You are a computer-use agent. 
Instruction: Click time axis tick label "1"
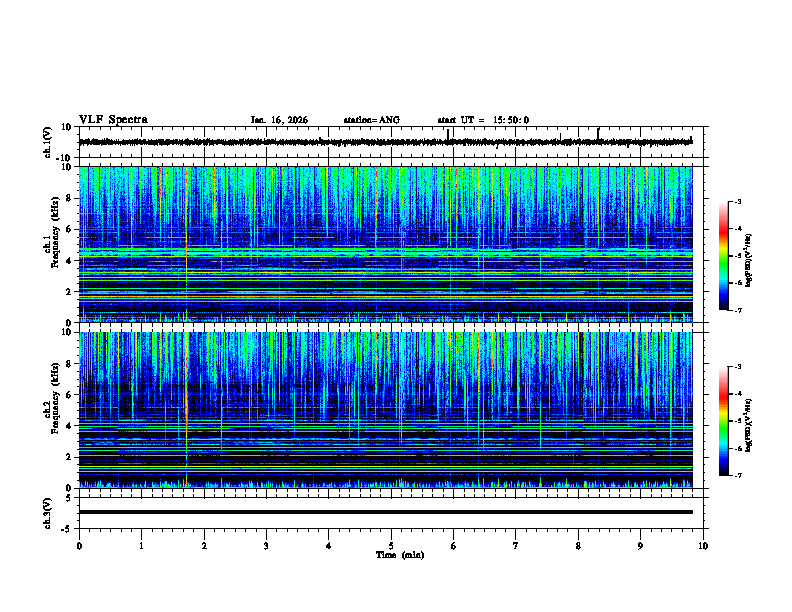[x=141, y=545]
